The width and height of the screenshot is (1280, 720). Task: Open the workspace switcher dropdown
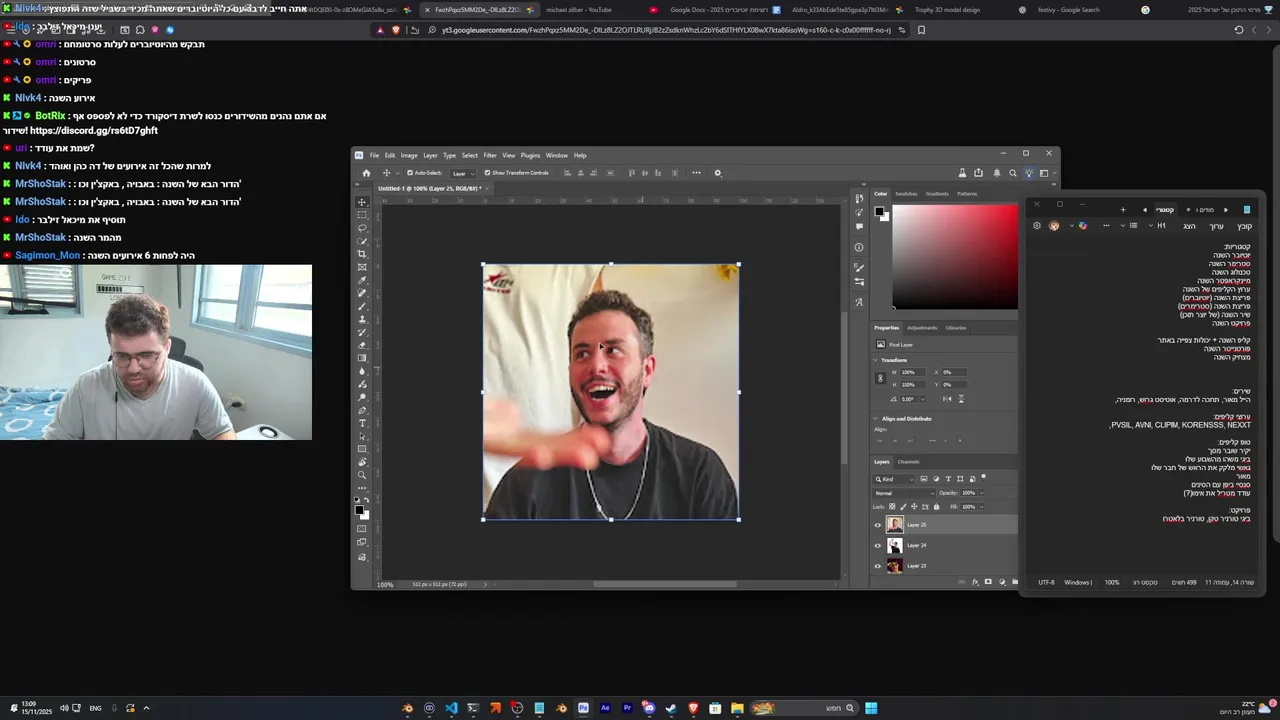click(x=1047, y=173)
